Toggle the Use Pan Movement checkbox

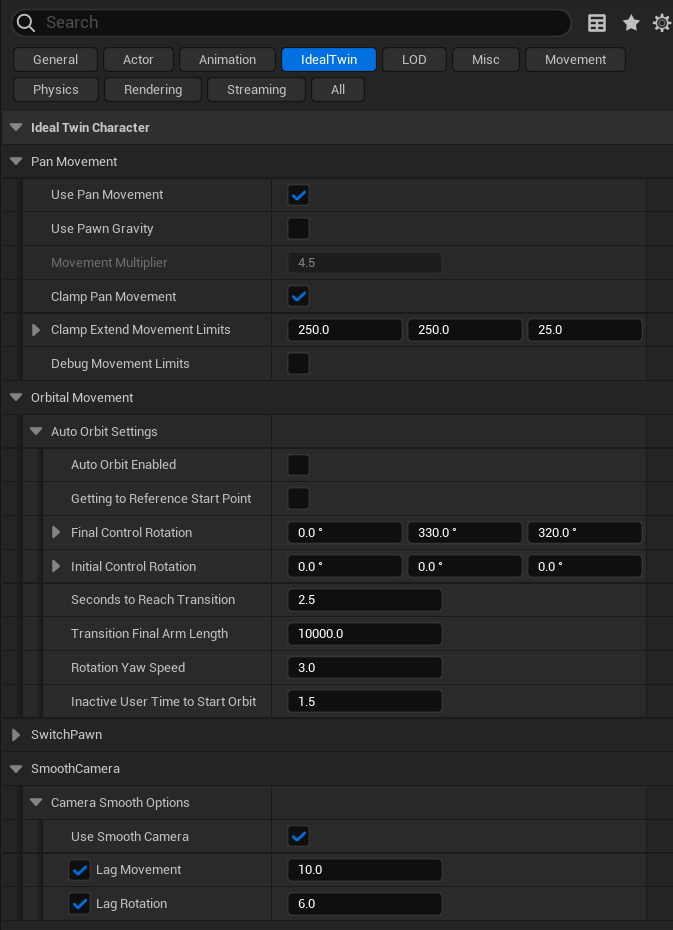click(x=298, y=195)
